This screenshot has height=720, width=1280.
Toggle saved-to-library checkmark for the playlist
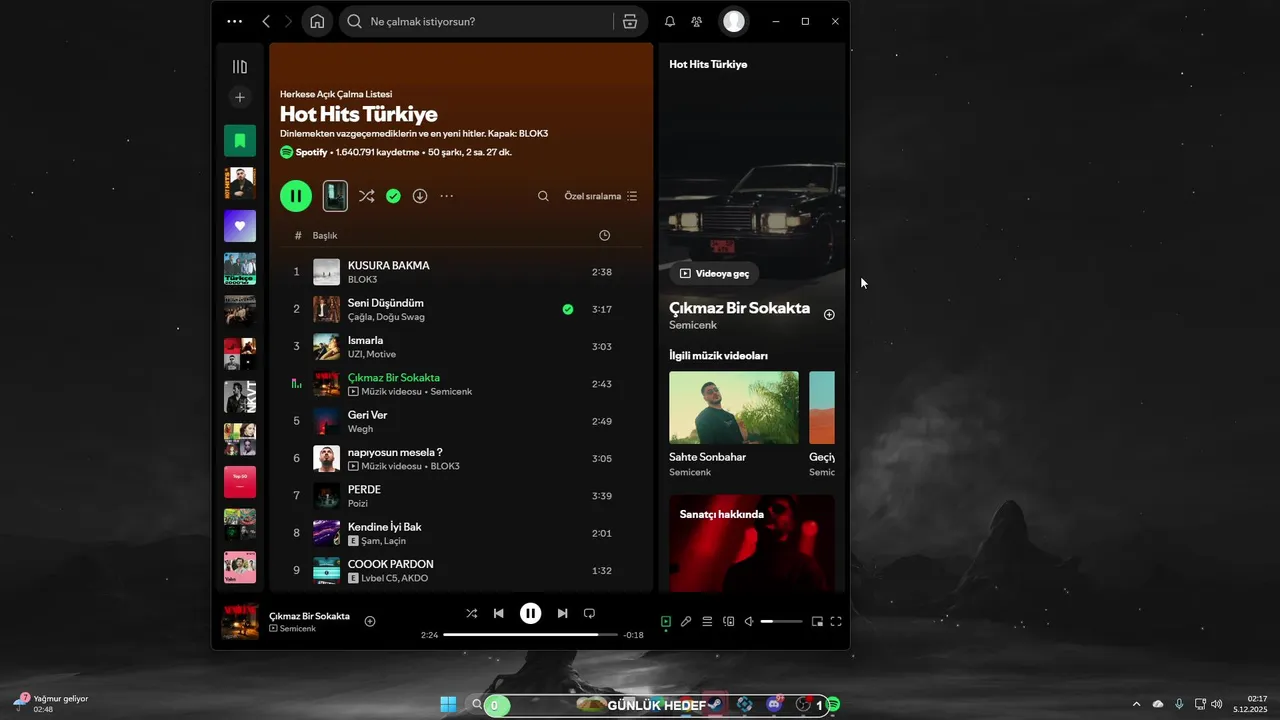point(393,196)
